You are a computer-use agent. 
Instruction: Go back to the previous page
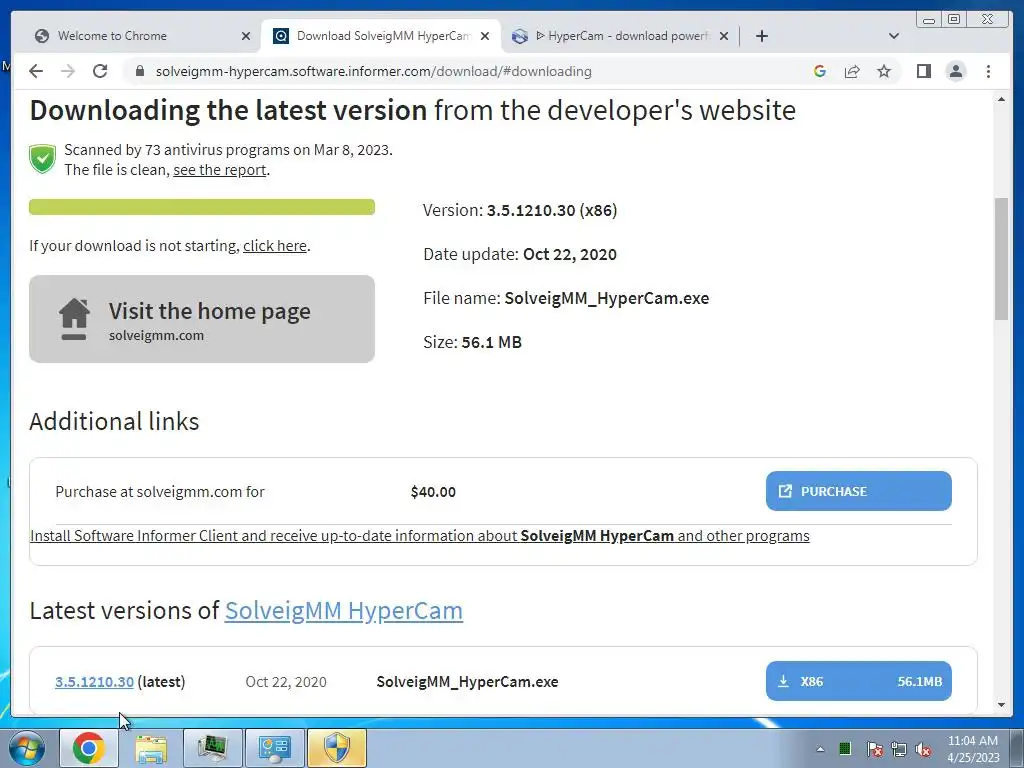[36, 71]
